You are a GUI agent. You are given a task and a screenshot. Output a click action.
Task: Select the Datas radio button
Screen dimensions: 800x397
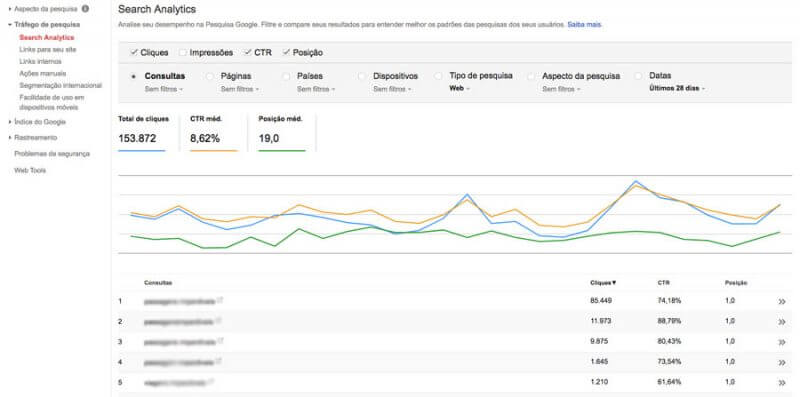click(638, 76)
